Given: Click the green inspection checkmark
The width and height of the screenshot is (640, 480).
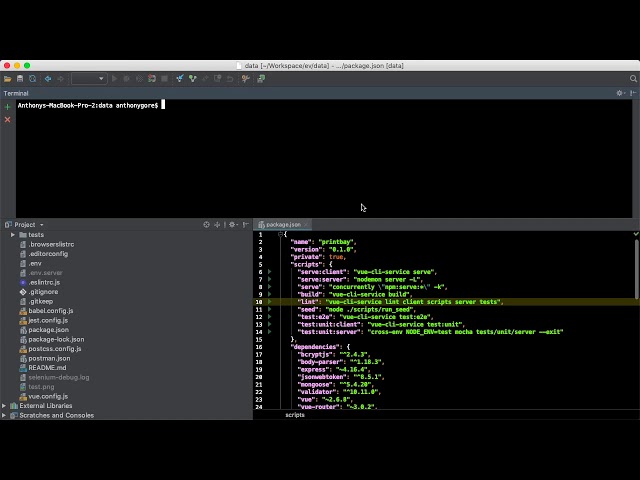Looking at the screenshot, I should [636, 234].
